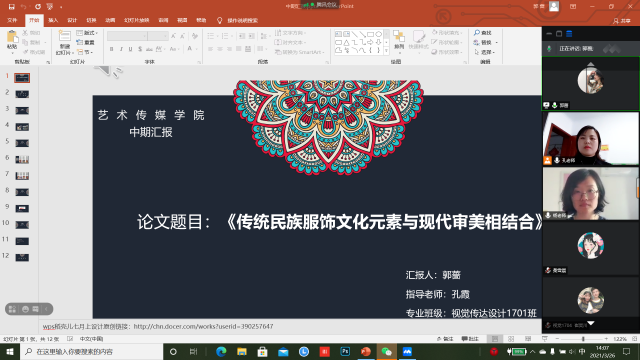
Task: Expand the shapes gallery More arrow
Action: (387, 51)
